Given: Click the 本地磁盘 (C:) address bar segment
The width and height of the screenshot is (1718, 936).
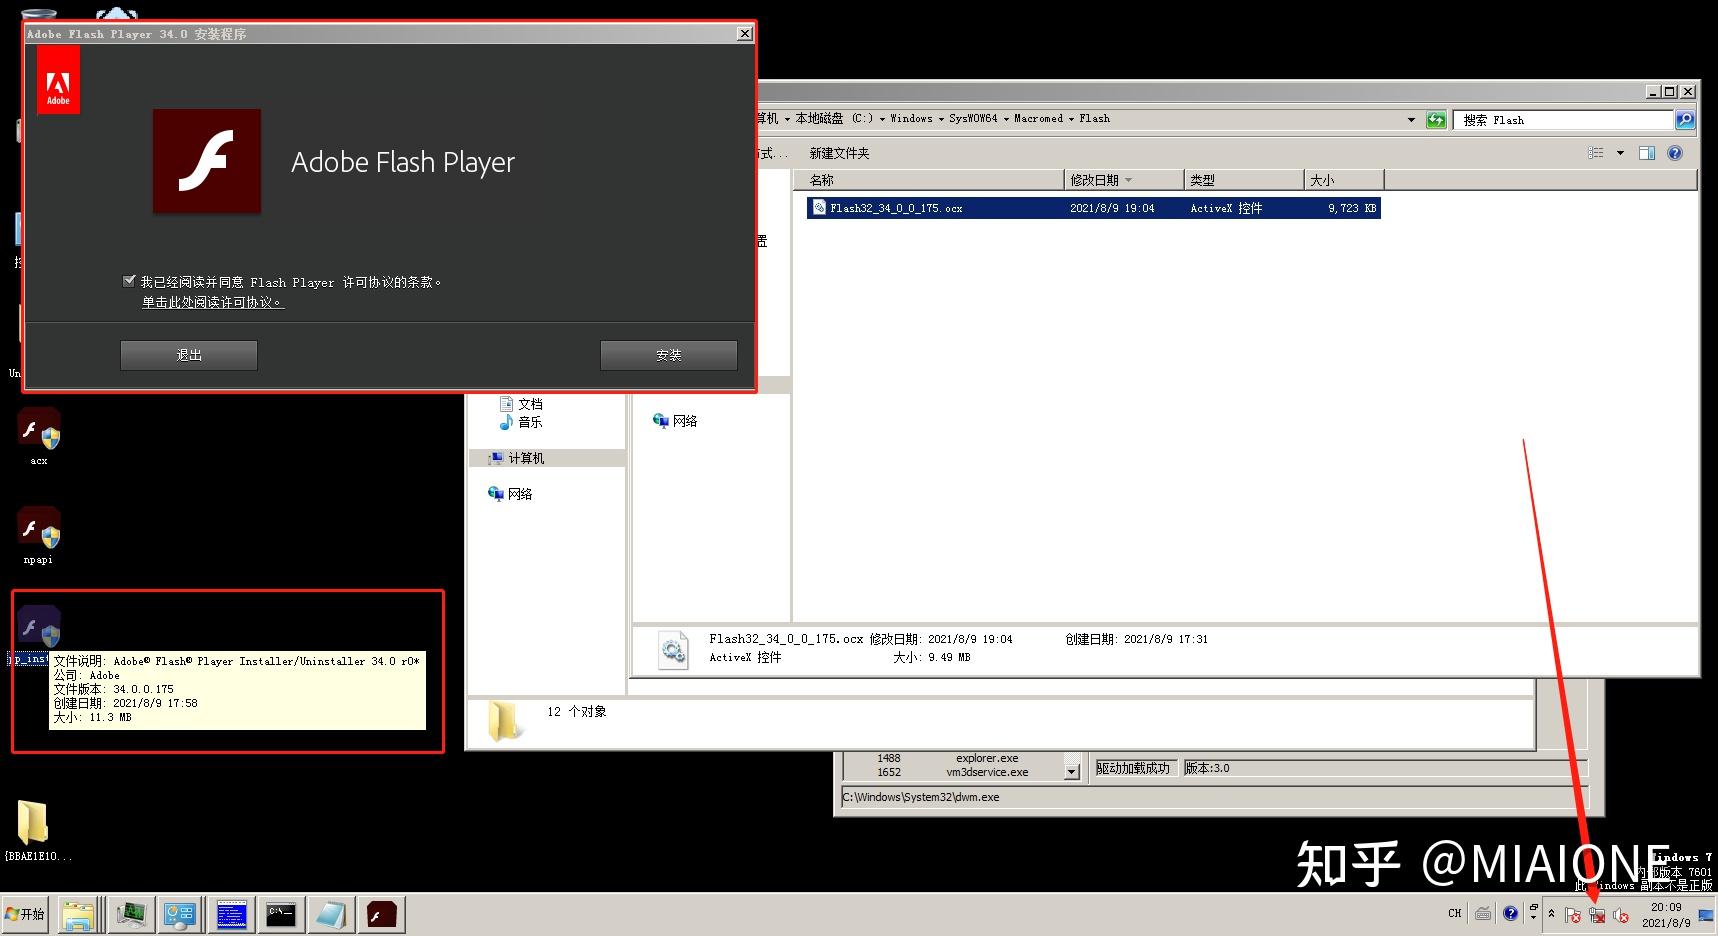Looking at the screenshot, I should coord(834,118).
